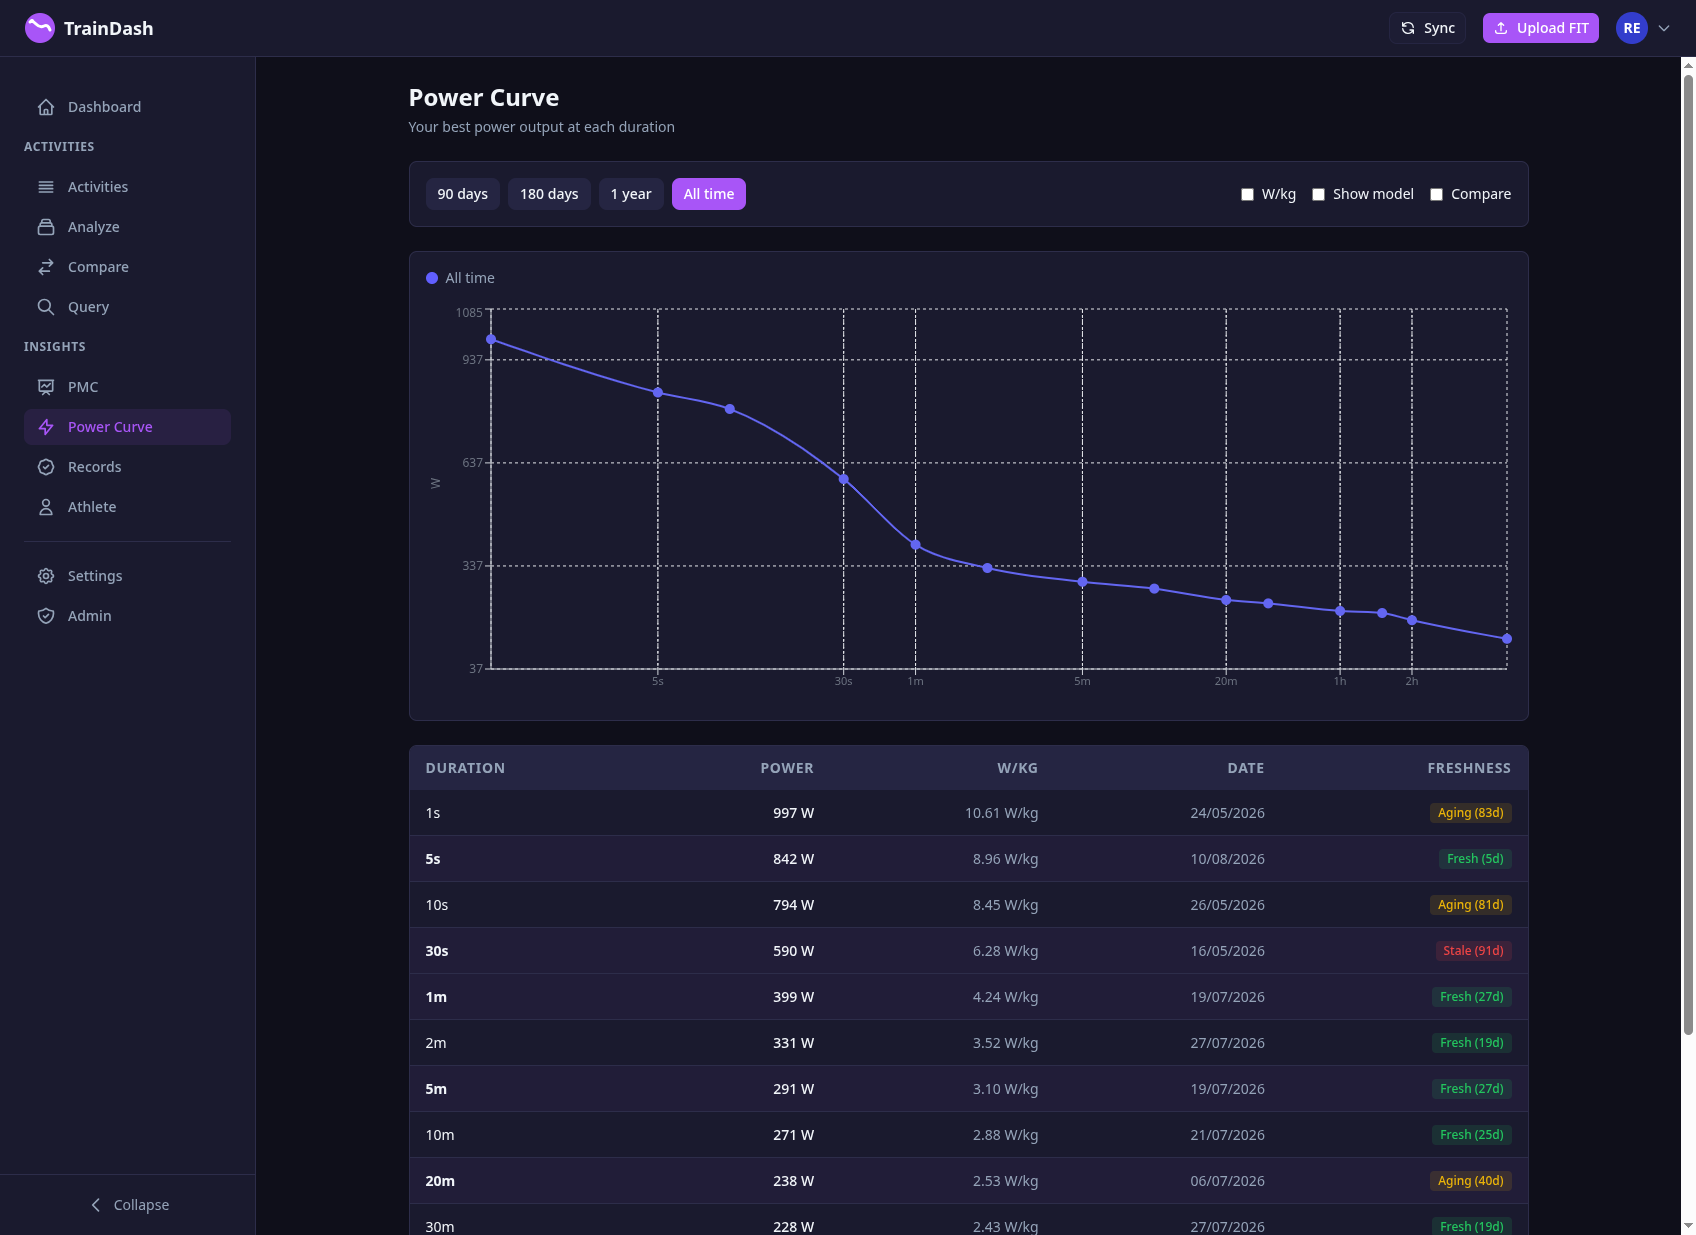The image size is (1696, 1235).
Task: Click the collapse sidebar chevron icon
Action: tap(96, 1205)
